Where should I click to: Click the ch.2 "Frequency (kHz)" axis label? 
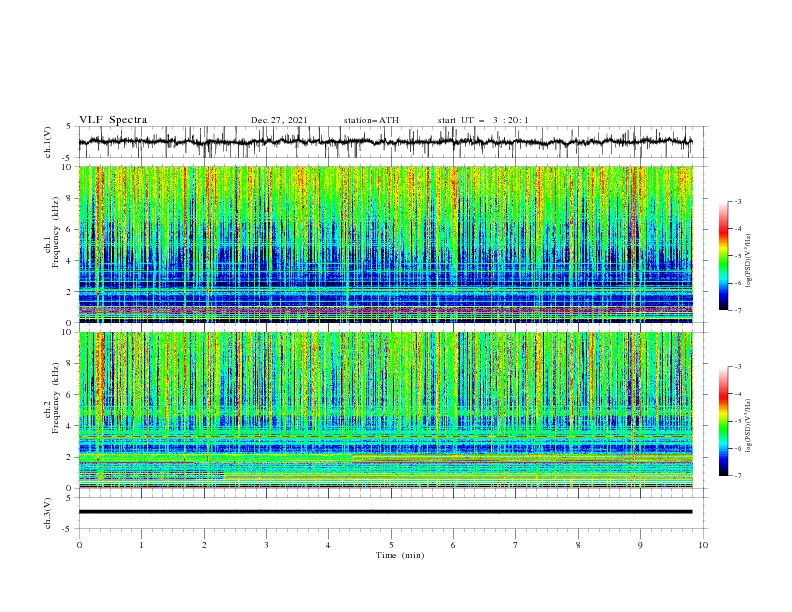(x=56, y=397)
